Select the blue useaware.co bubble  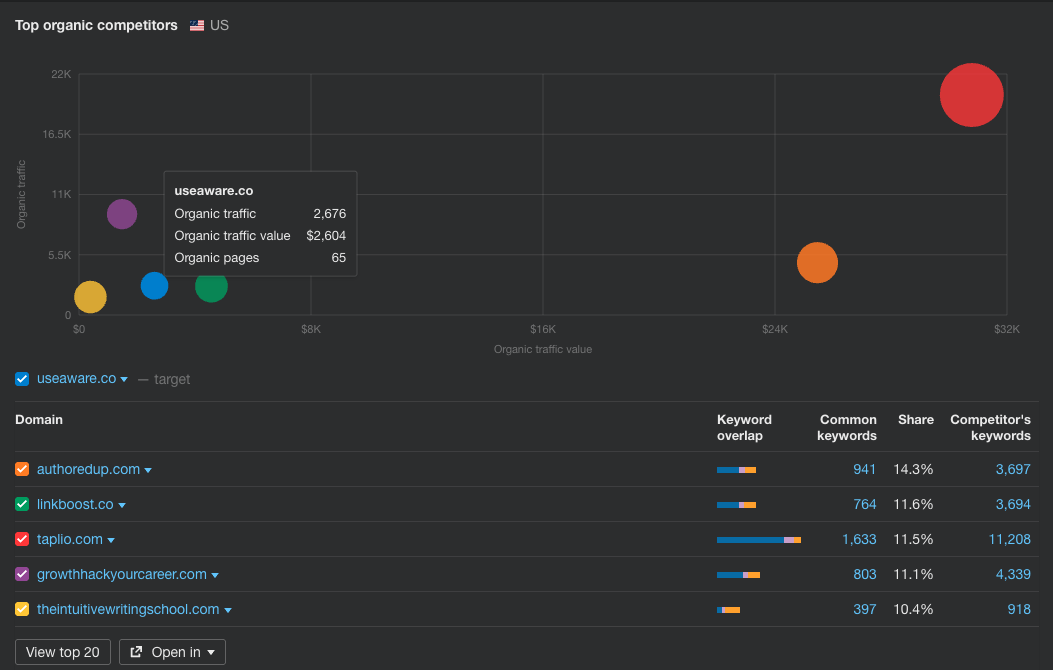(x=154, y=286)
